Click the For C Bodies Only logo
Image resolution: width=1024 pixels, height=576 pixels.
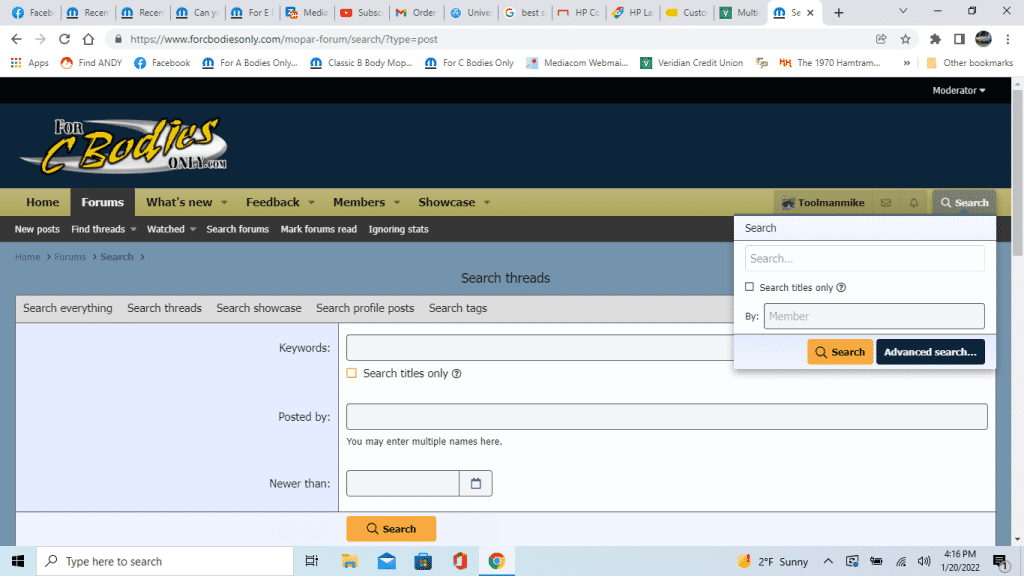tap(123, 146)
